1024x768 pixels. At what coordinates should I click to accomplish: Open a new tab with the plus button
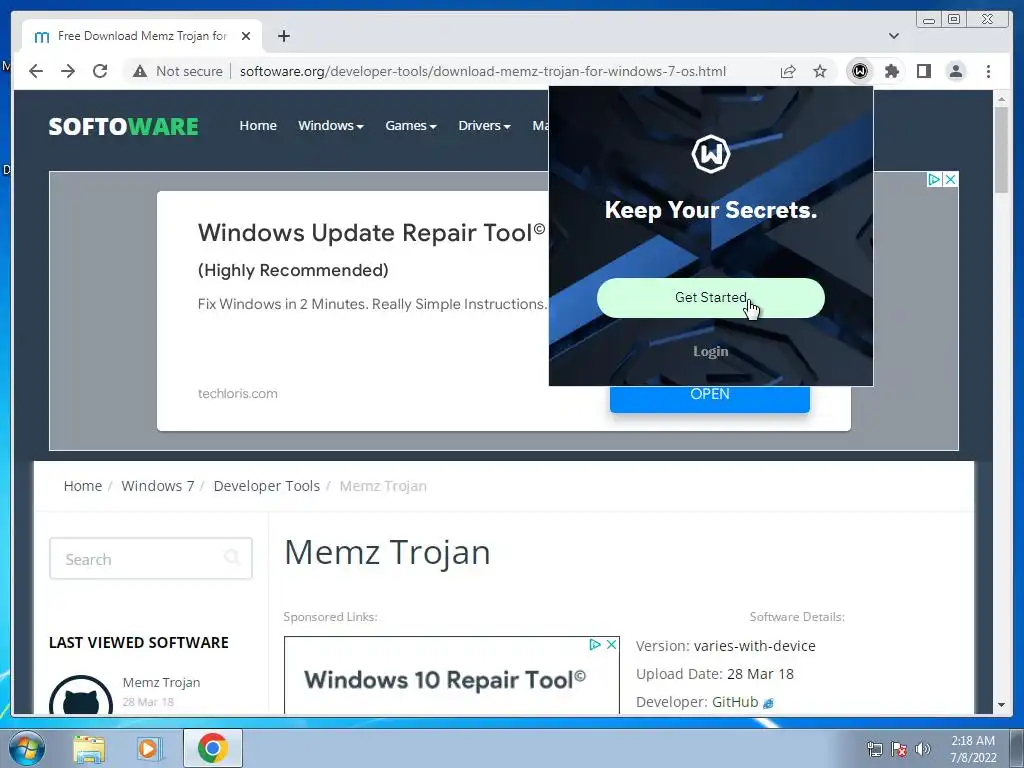(283, 36)
